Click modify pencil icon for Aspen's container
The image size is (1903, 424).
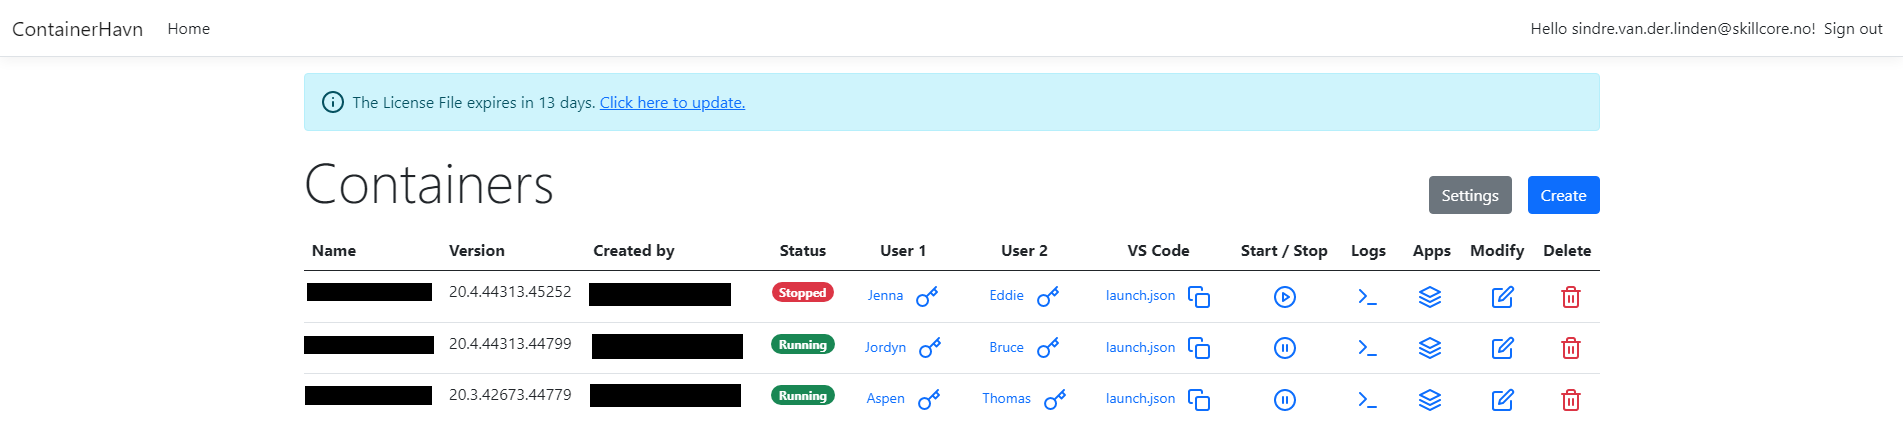pyautogui.click(x=1502, y=400)
